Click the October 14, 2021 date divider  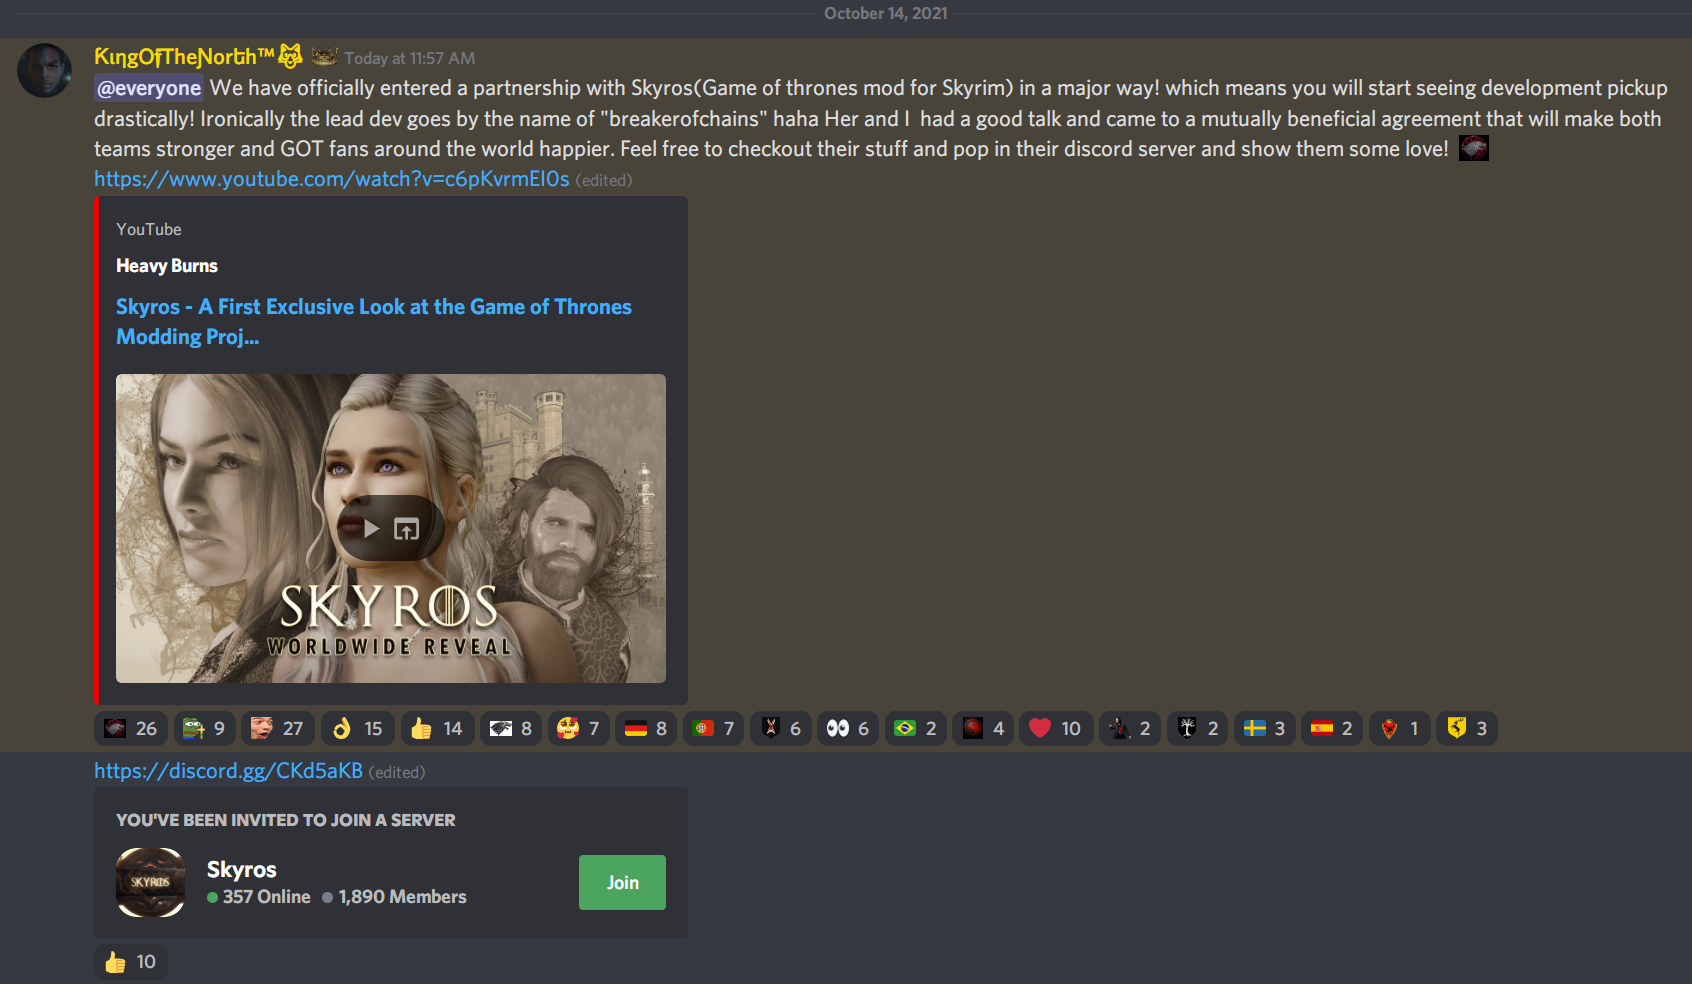coord(886,13)
